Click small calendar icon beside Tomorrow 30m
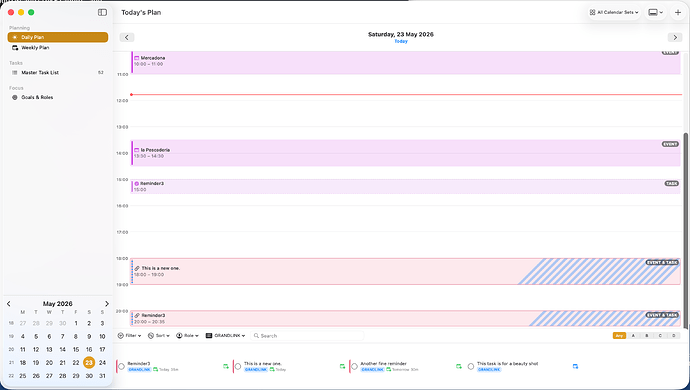 coord(389,369)
